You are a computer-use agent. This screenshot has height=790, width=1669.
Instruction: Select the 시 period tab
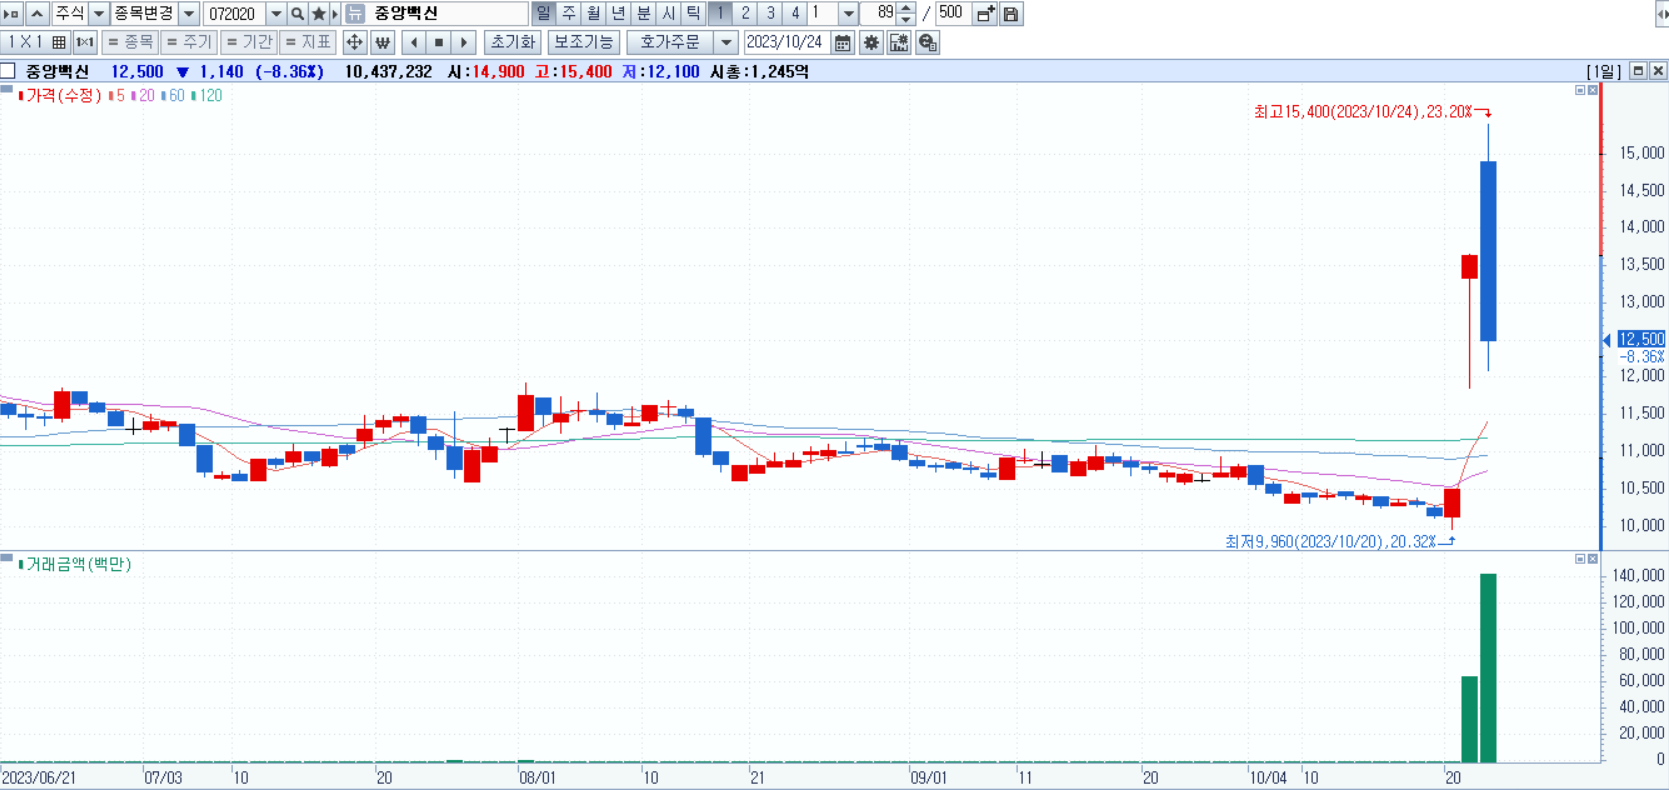click(x=668, y=14)
